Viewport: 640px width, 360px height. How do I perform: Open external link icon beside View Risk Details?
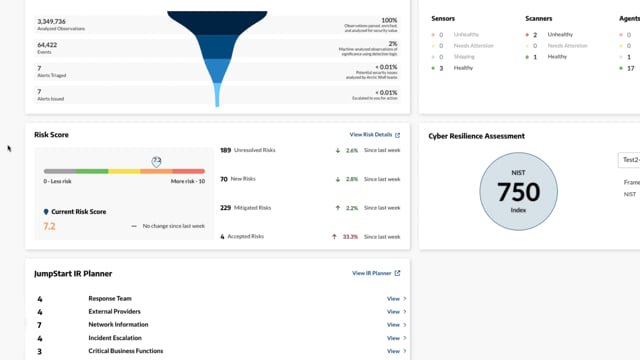point(398,135)
